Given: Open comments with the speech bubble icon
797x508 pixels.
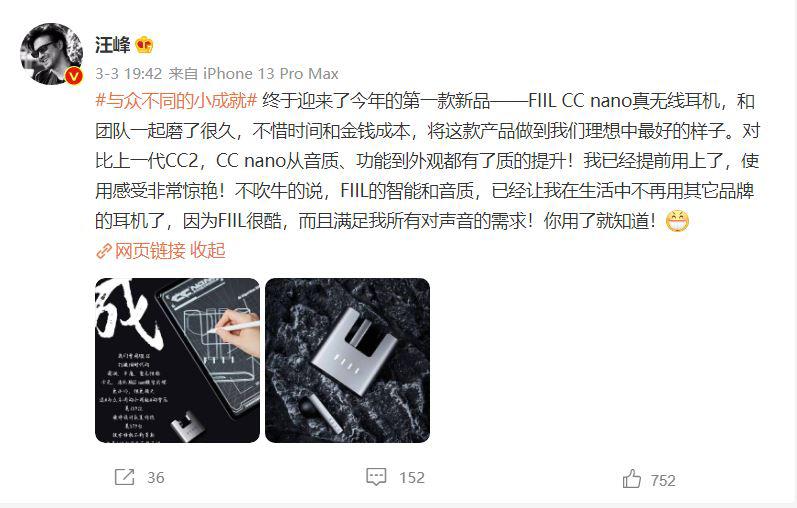Looking at the screenshot, I should (x=376, y=477).
